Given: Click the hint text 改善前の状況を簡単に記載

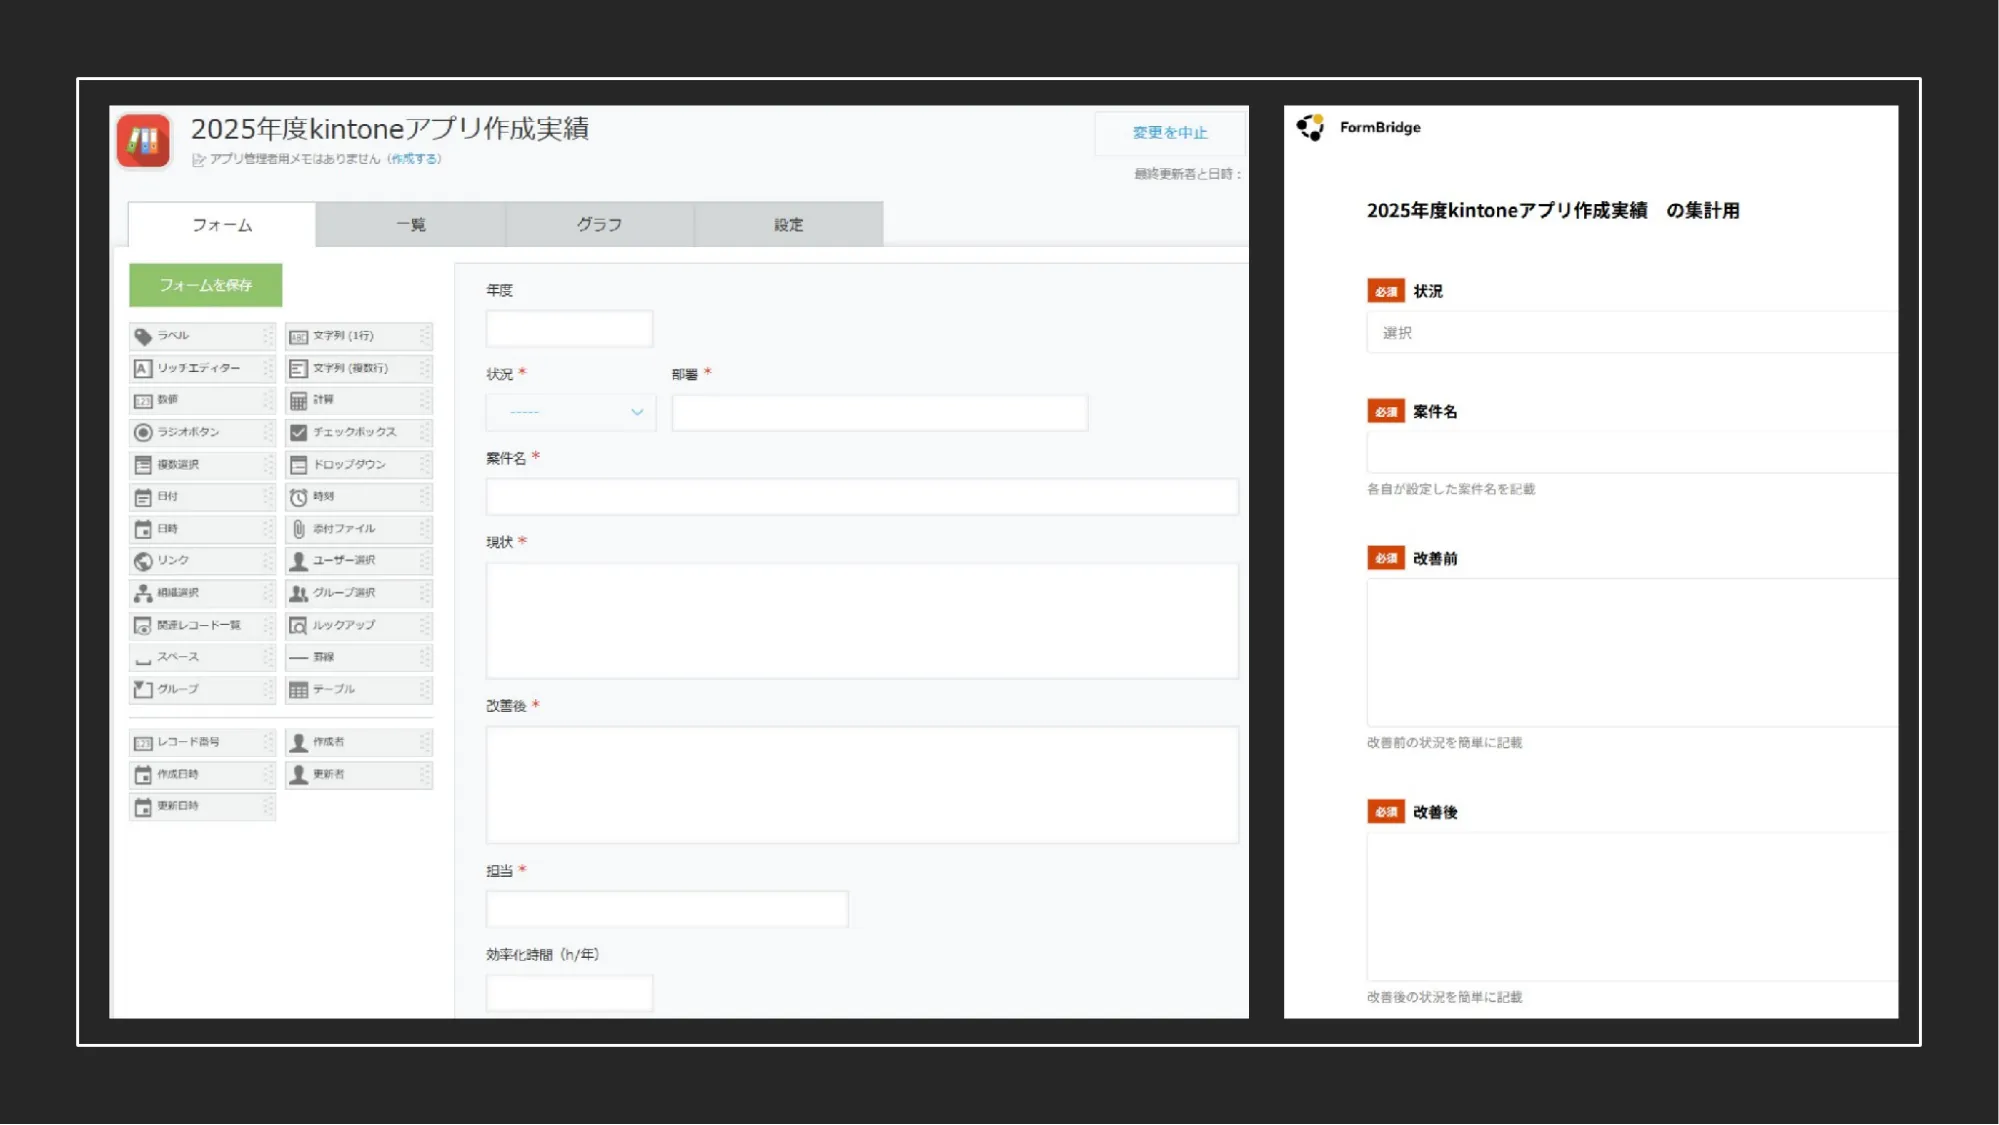Looking at the screenshot, I should pyautogui.click(x=1445, y=743).
